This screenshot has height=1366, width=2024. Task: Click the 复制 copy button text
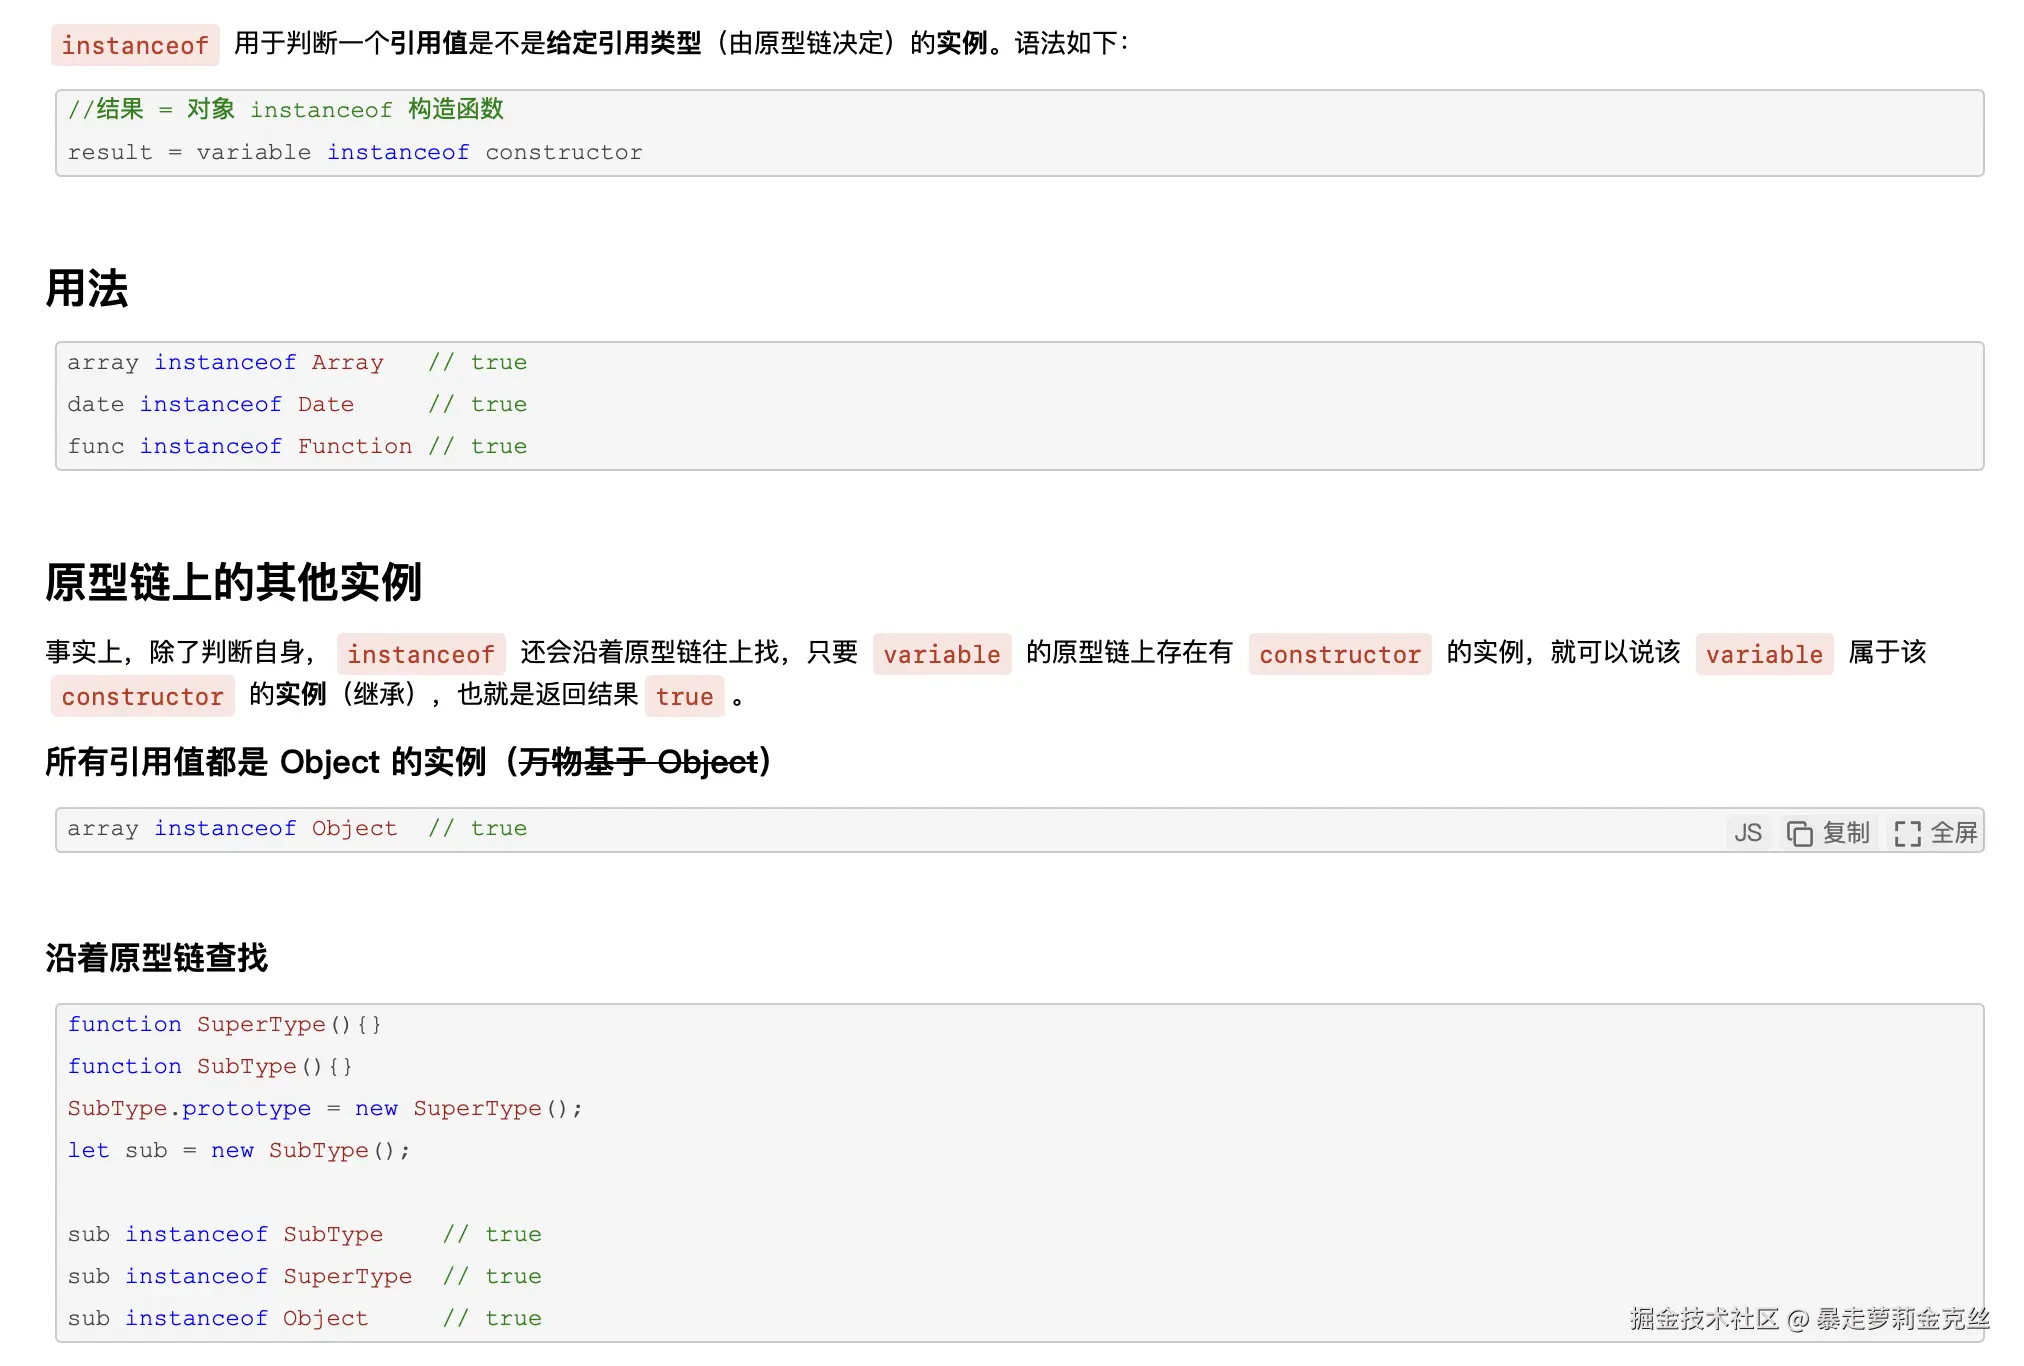1845,833
